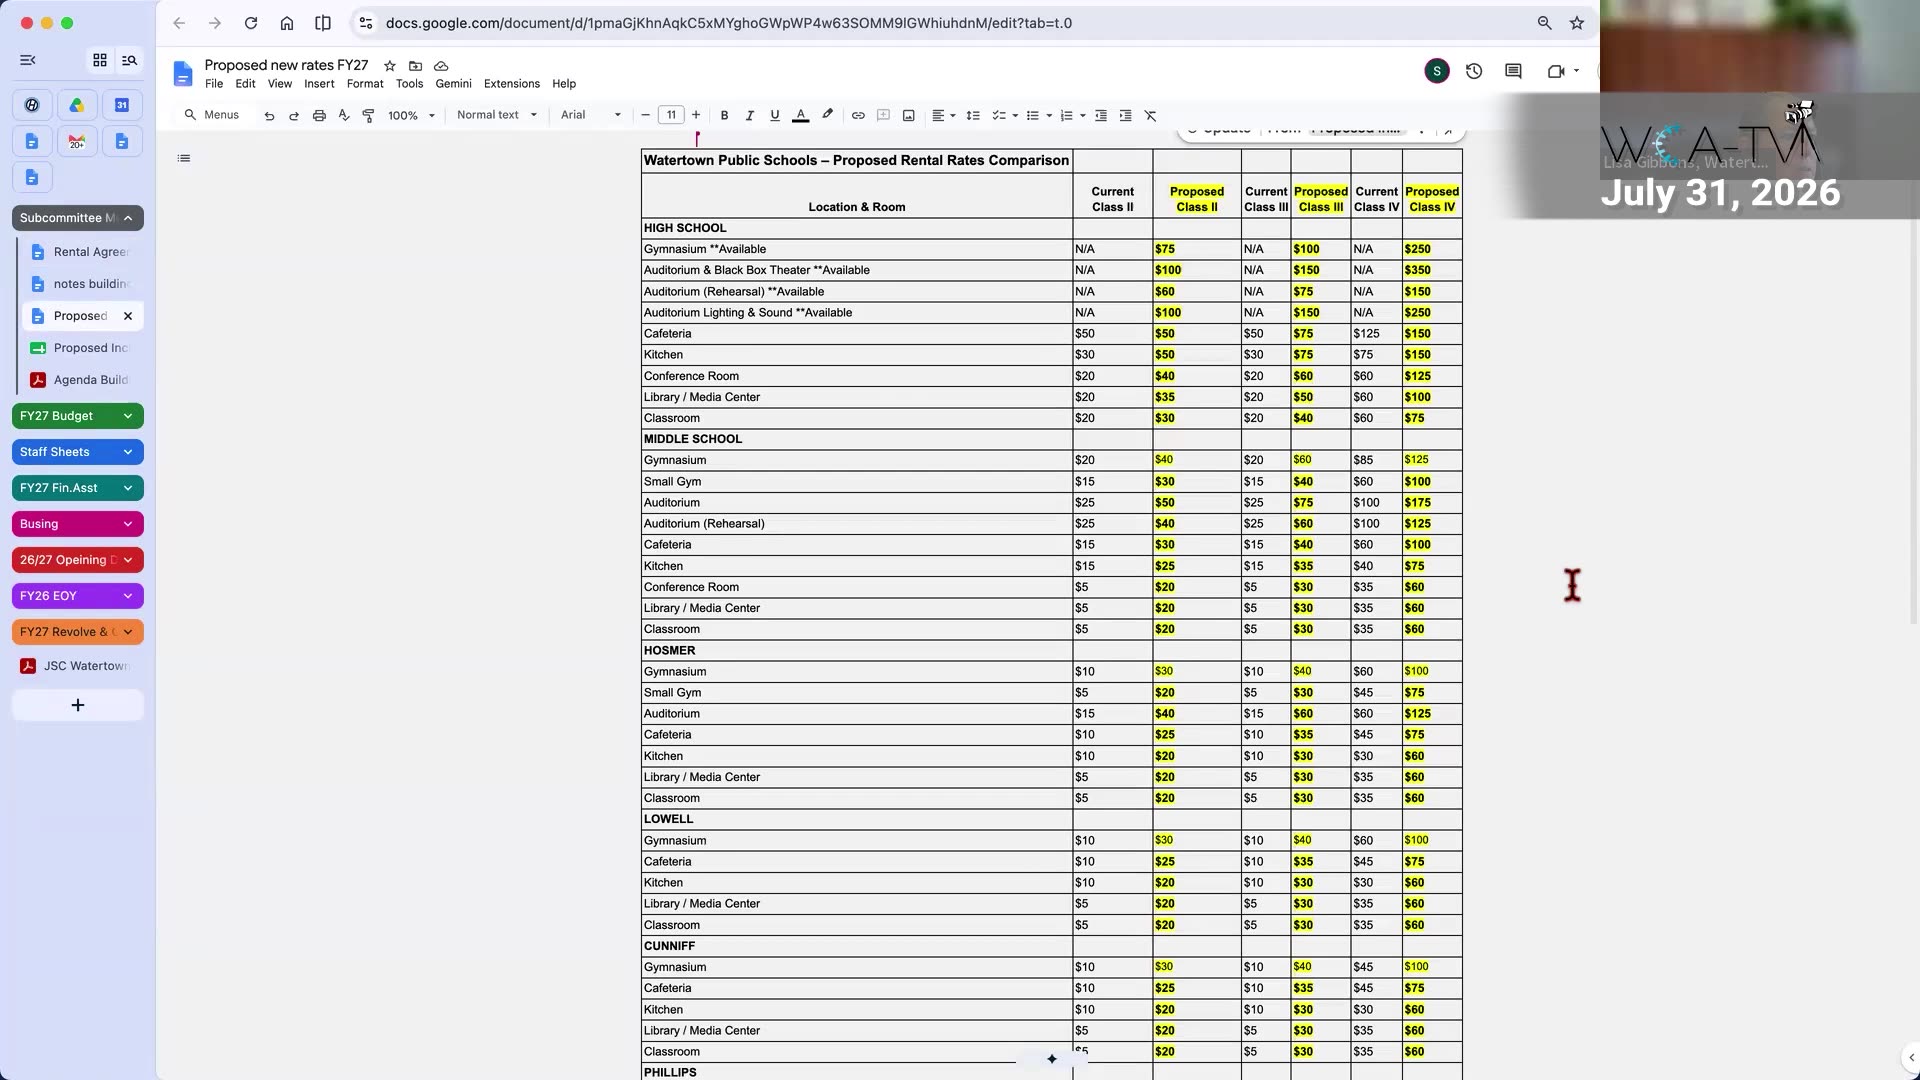Toggle italic formatting
Viewport: 1920px width, 1080px height.
(x=750, y=116)
